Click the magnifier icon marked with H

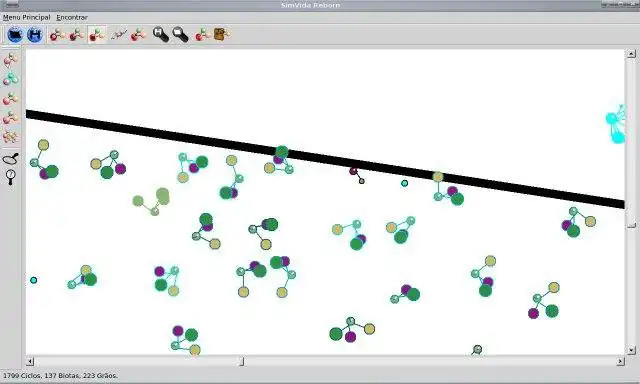pyautogui.click(x=160, y=35)
